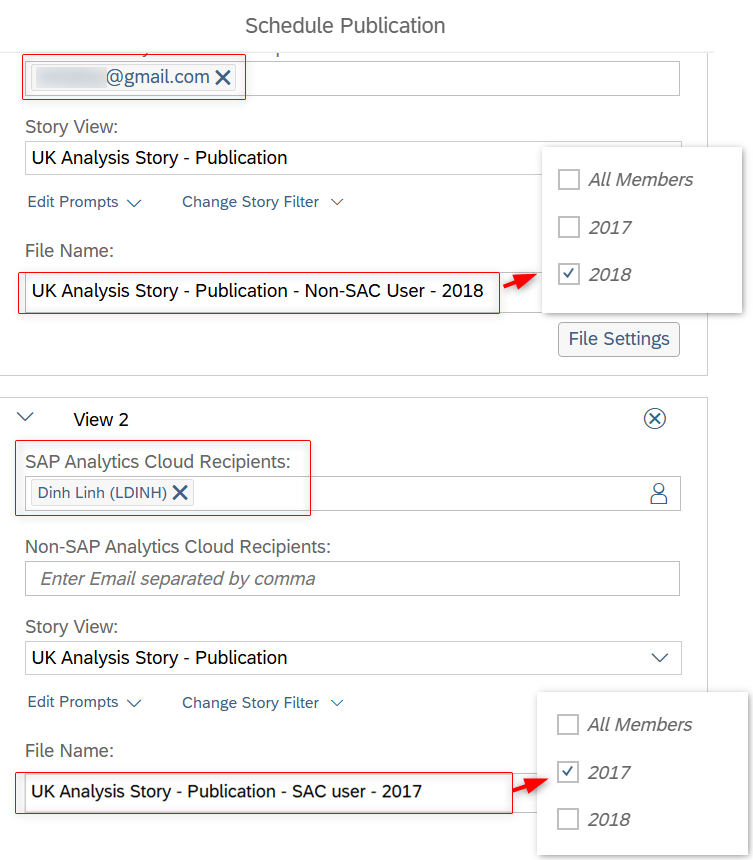Expand the View 2 Story View dropdown arrow

click(x=659, y=658)
